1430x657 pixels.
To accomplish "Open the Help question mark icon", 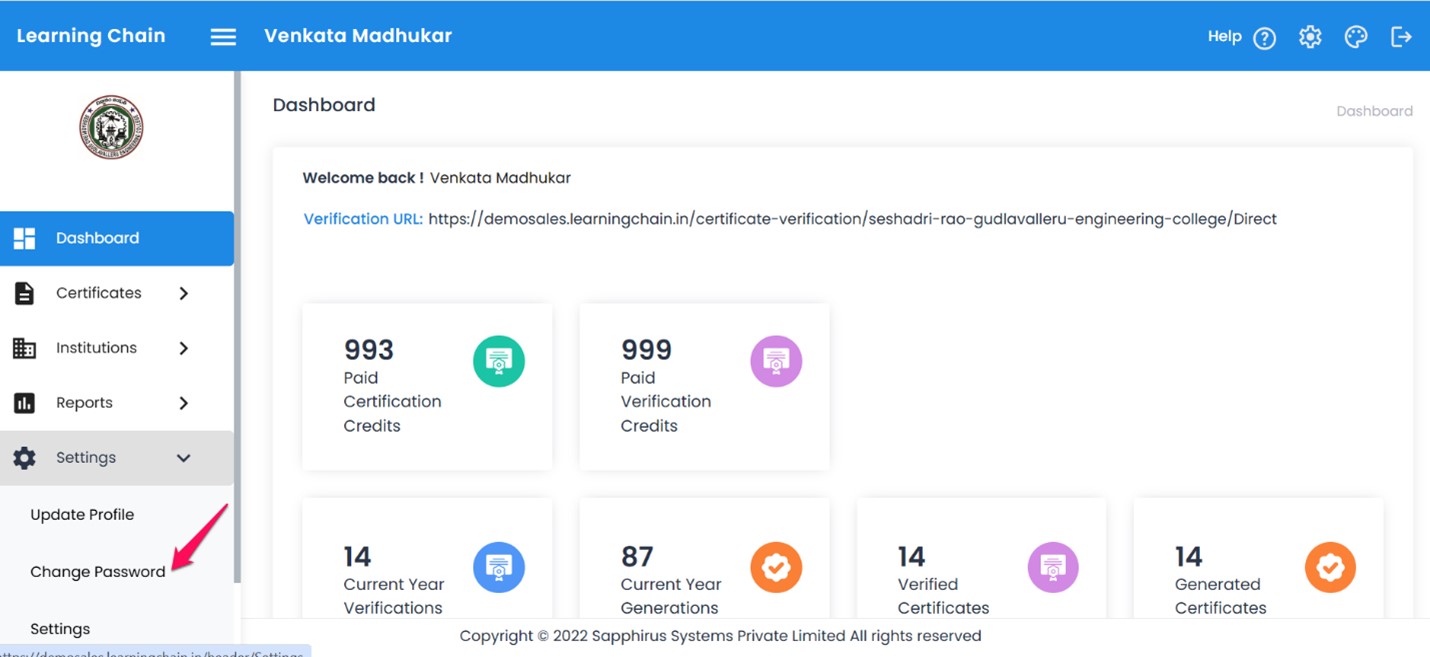I will (x=1264, y=38).
